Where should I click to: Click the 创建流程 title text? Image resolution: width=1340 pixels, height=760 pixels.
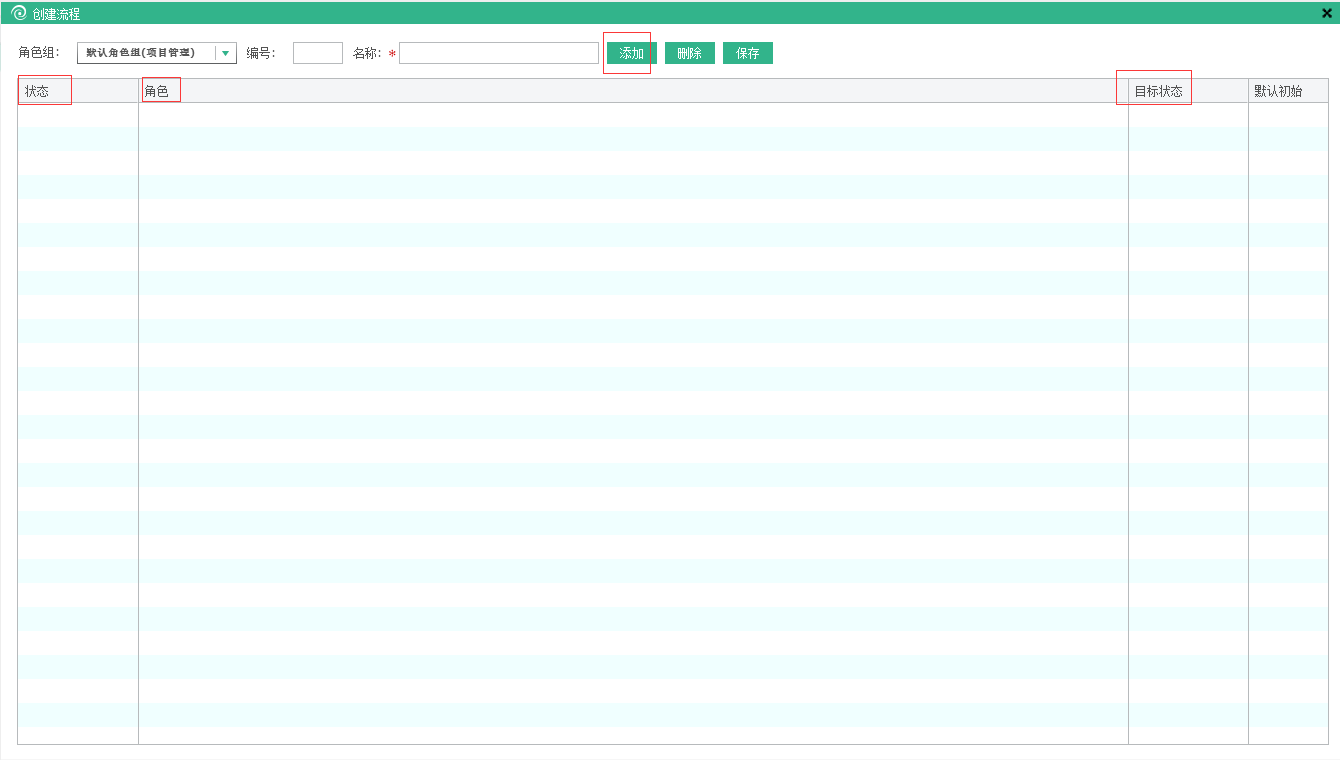pyautogui.click(x=56, y=14)
